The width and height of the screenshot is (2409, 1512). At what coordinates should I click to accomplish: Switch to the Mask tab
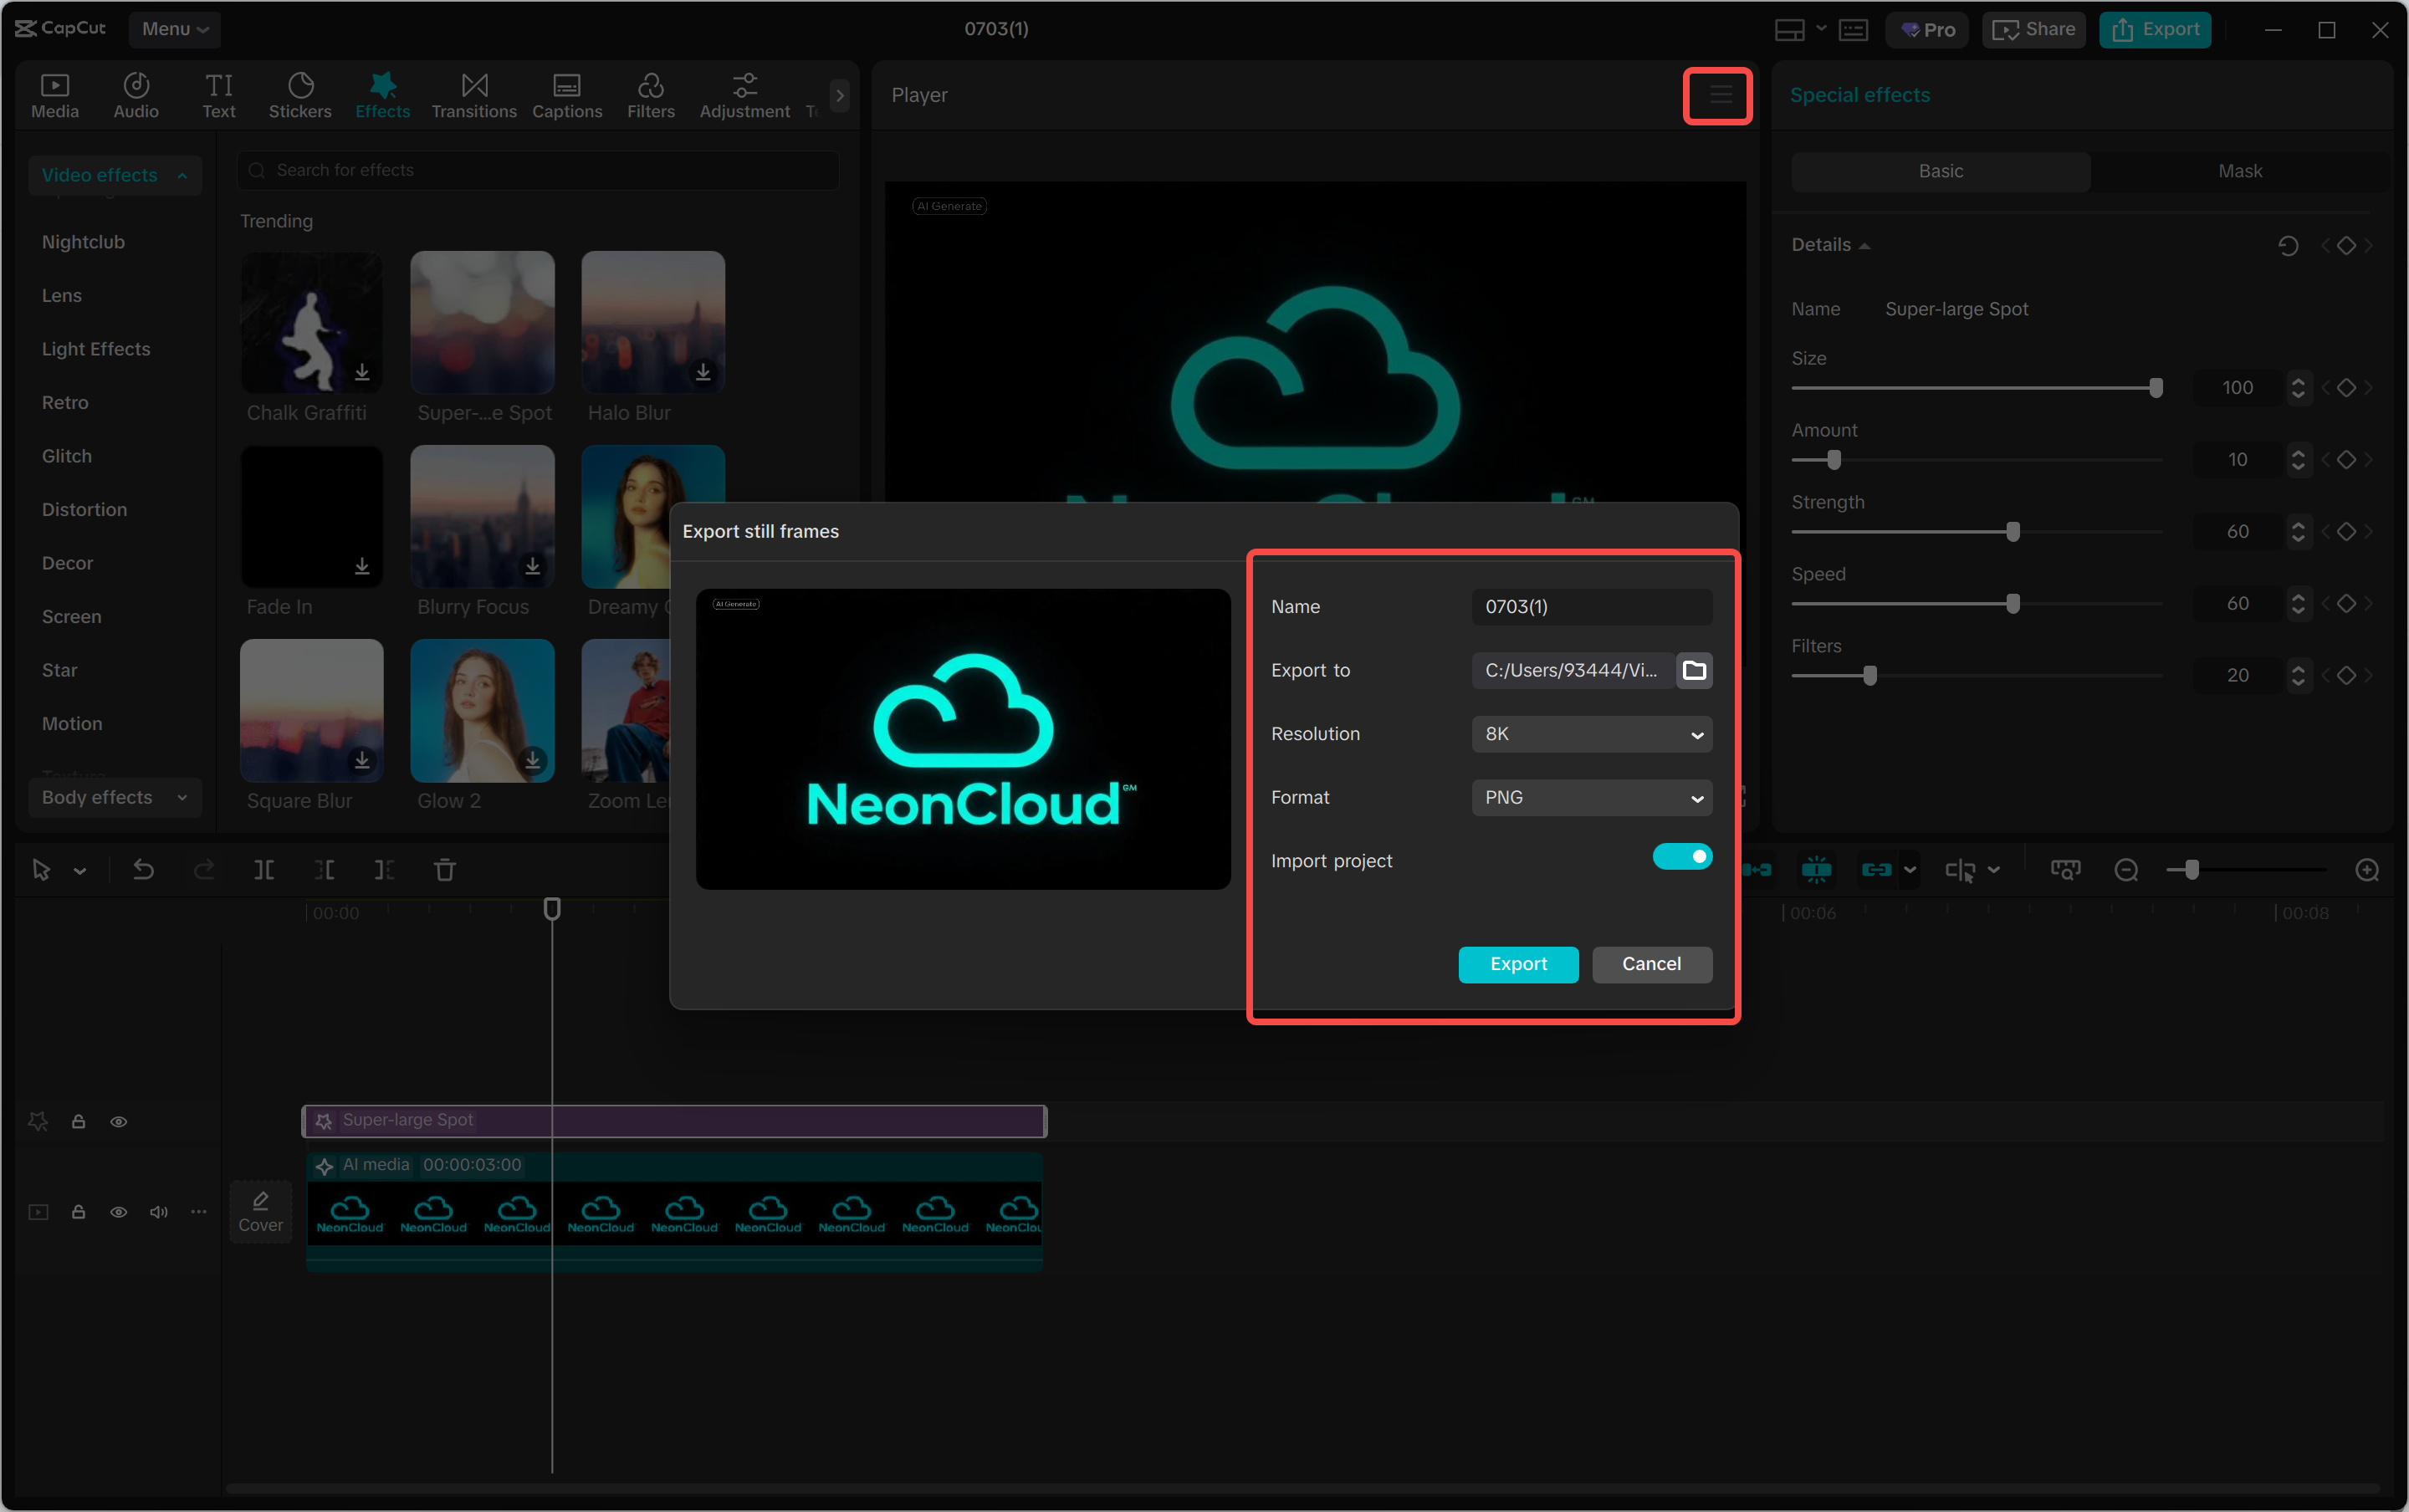(2239, 170)
